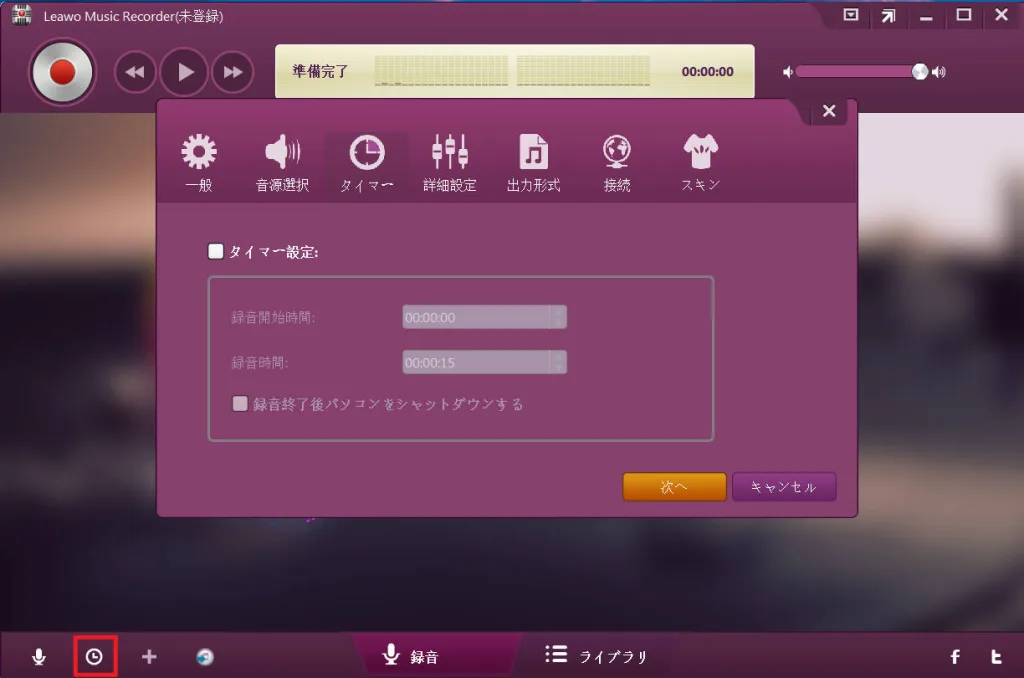The width and height of the screenshot is (1024, 678).
Task: Open the 録音開始時間 time stepper dropdown
Action: pos(557,316)
